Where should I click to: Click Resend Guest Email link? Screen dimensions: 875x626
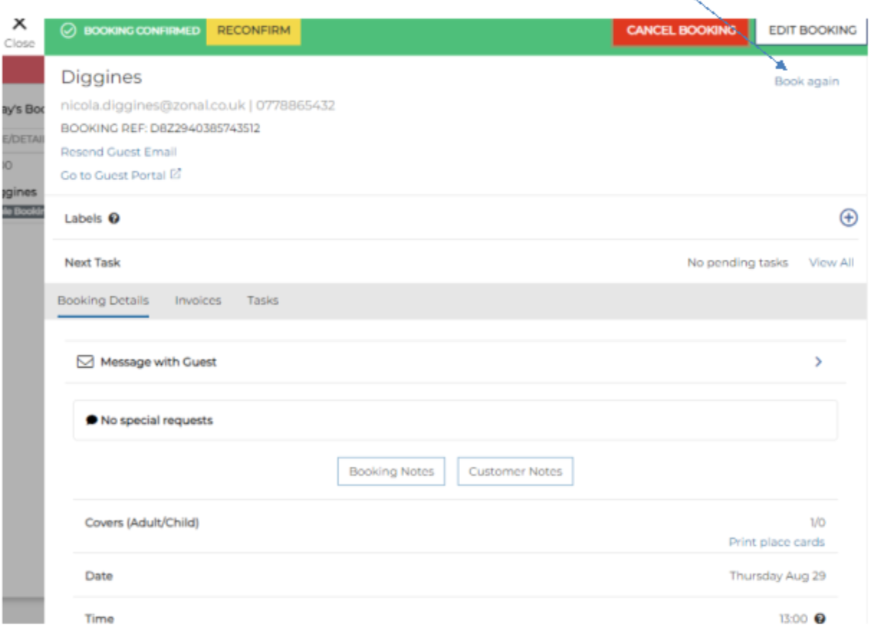click(x=118, y=152)
